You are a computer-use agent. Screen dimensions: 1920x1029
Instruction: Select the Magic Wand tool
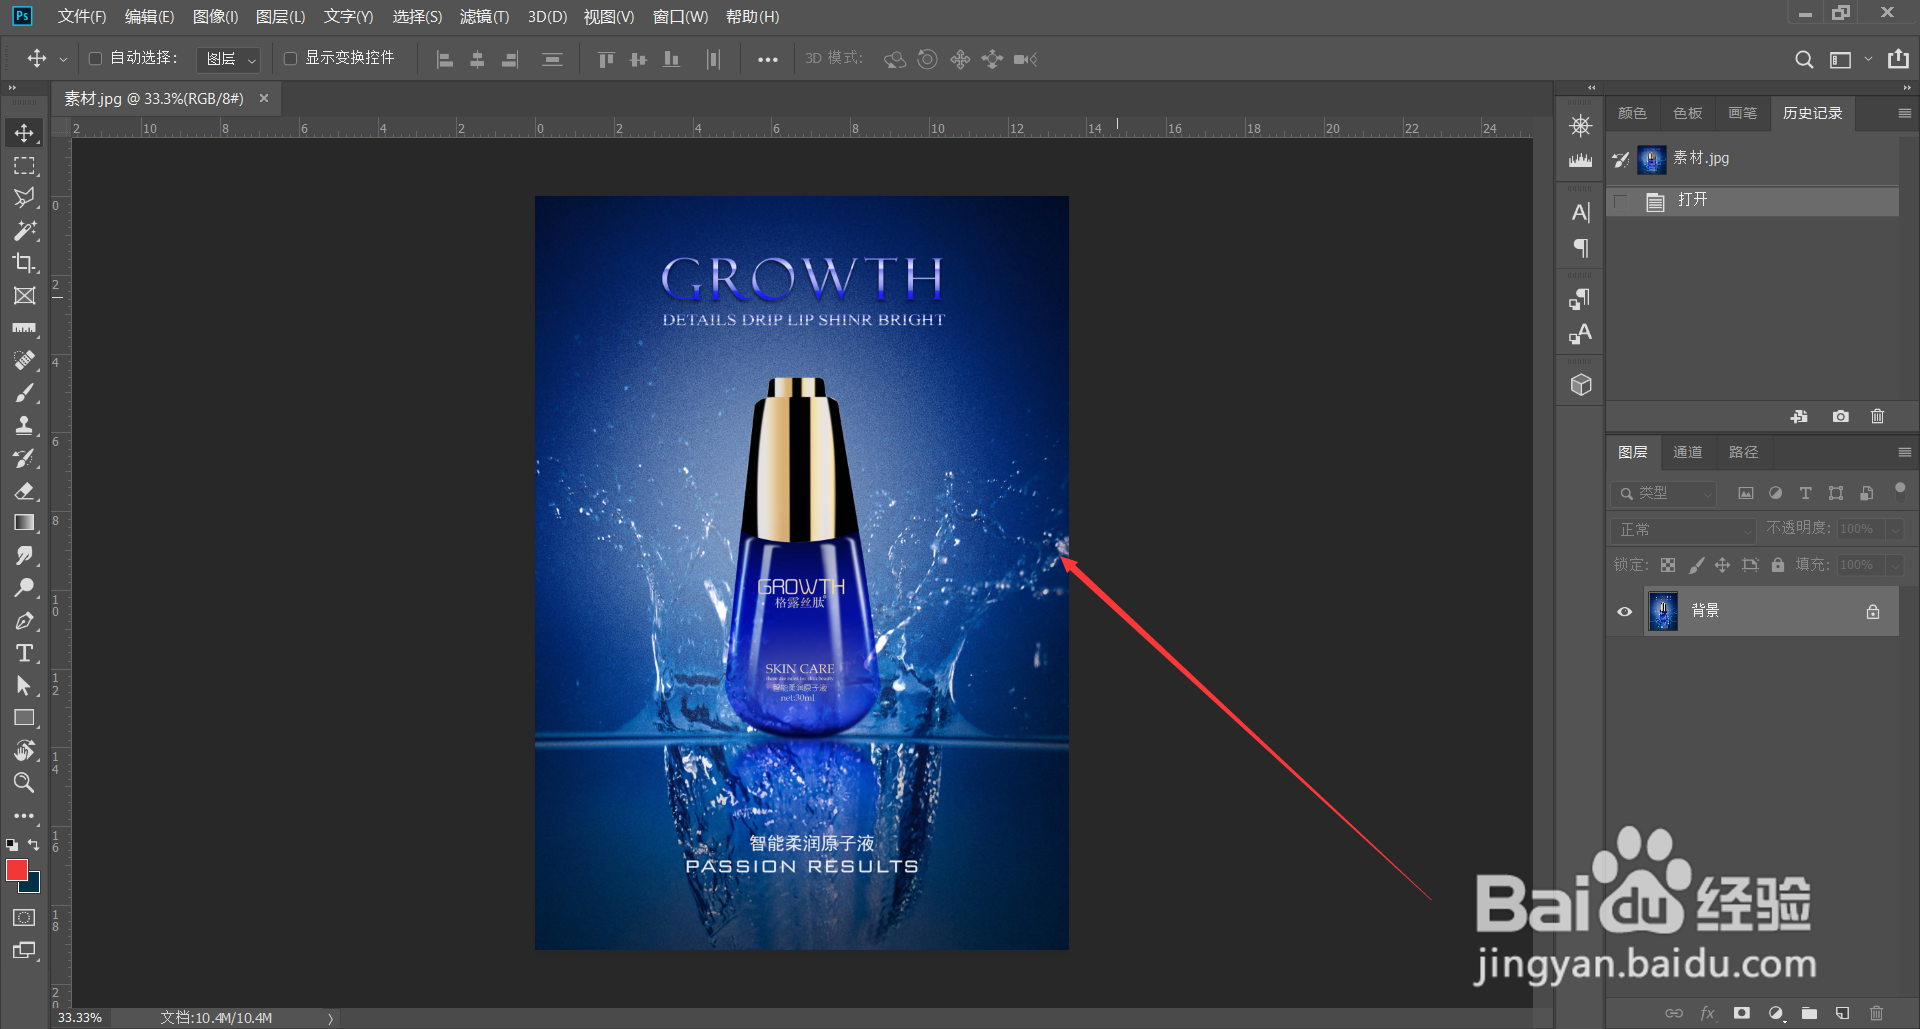point(24,231)
